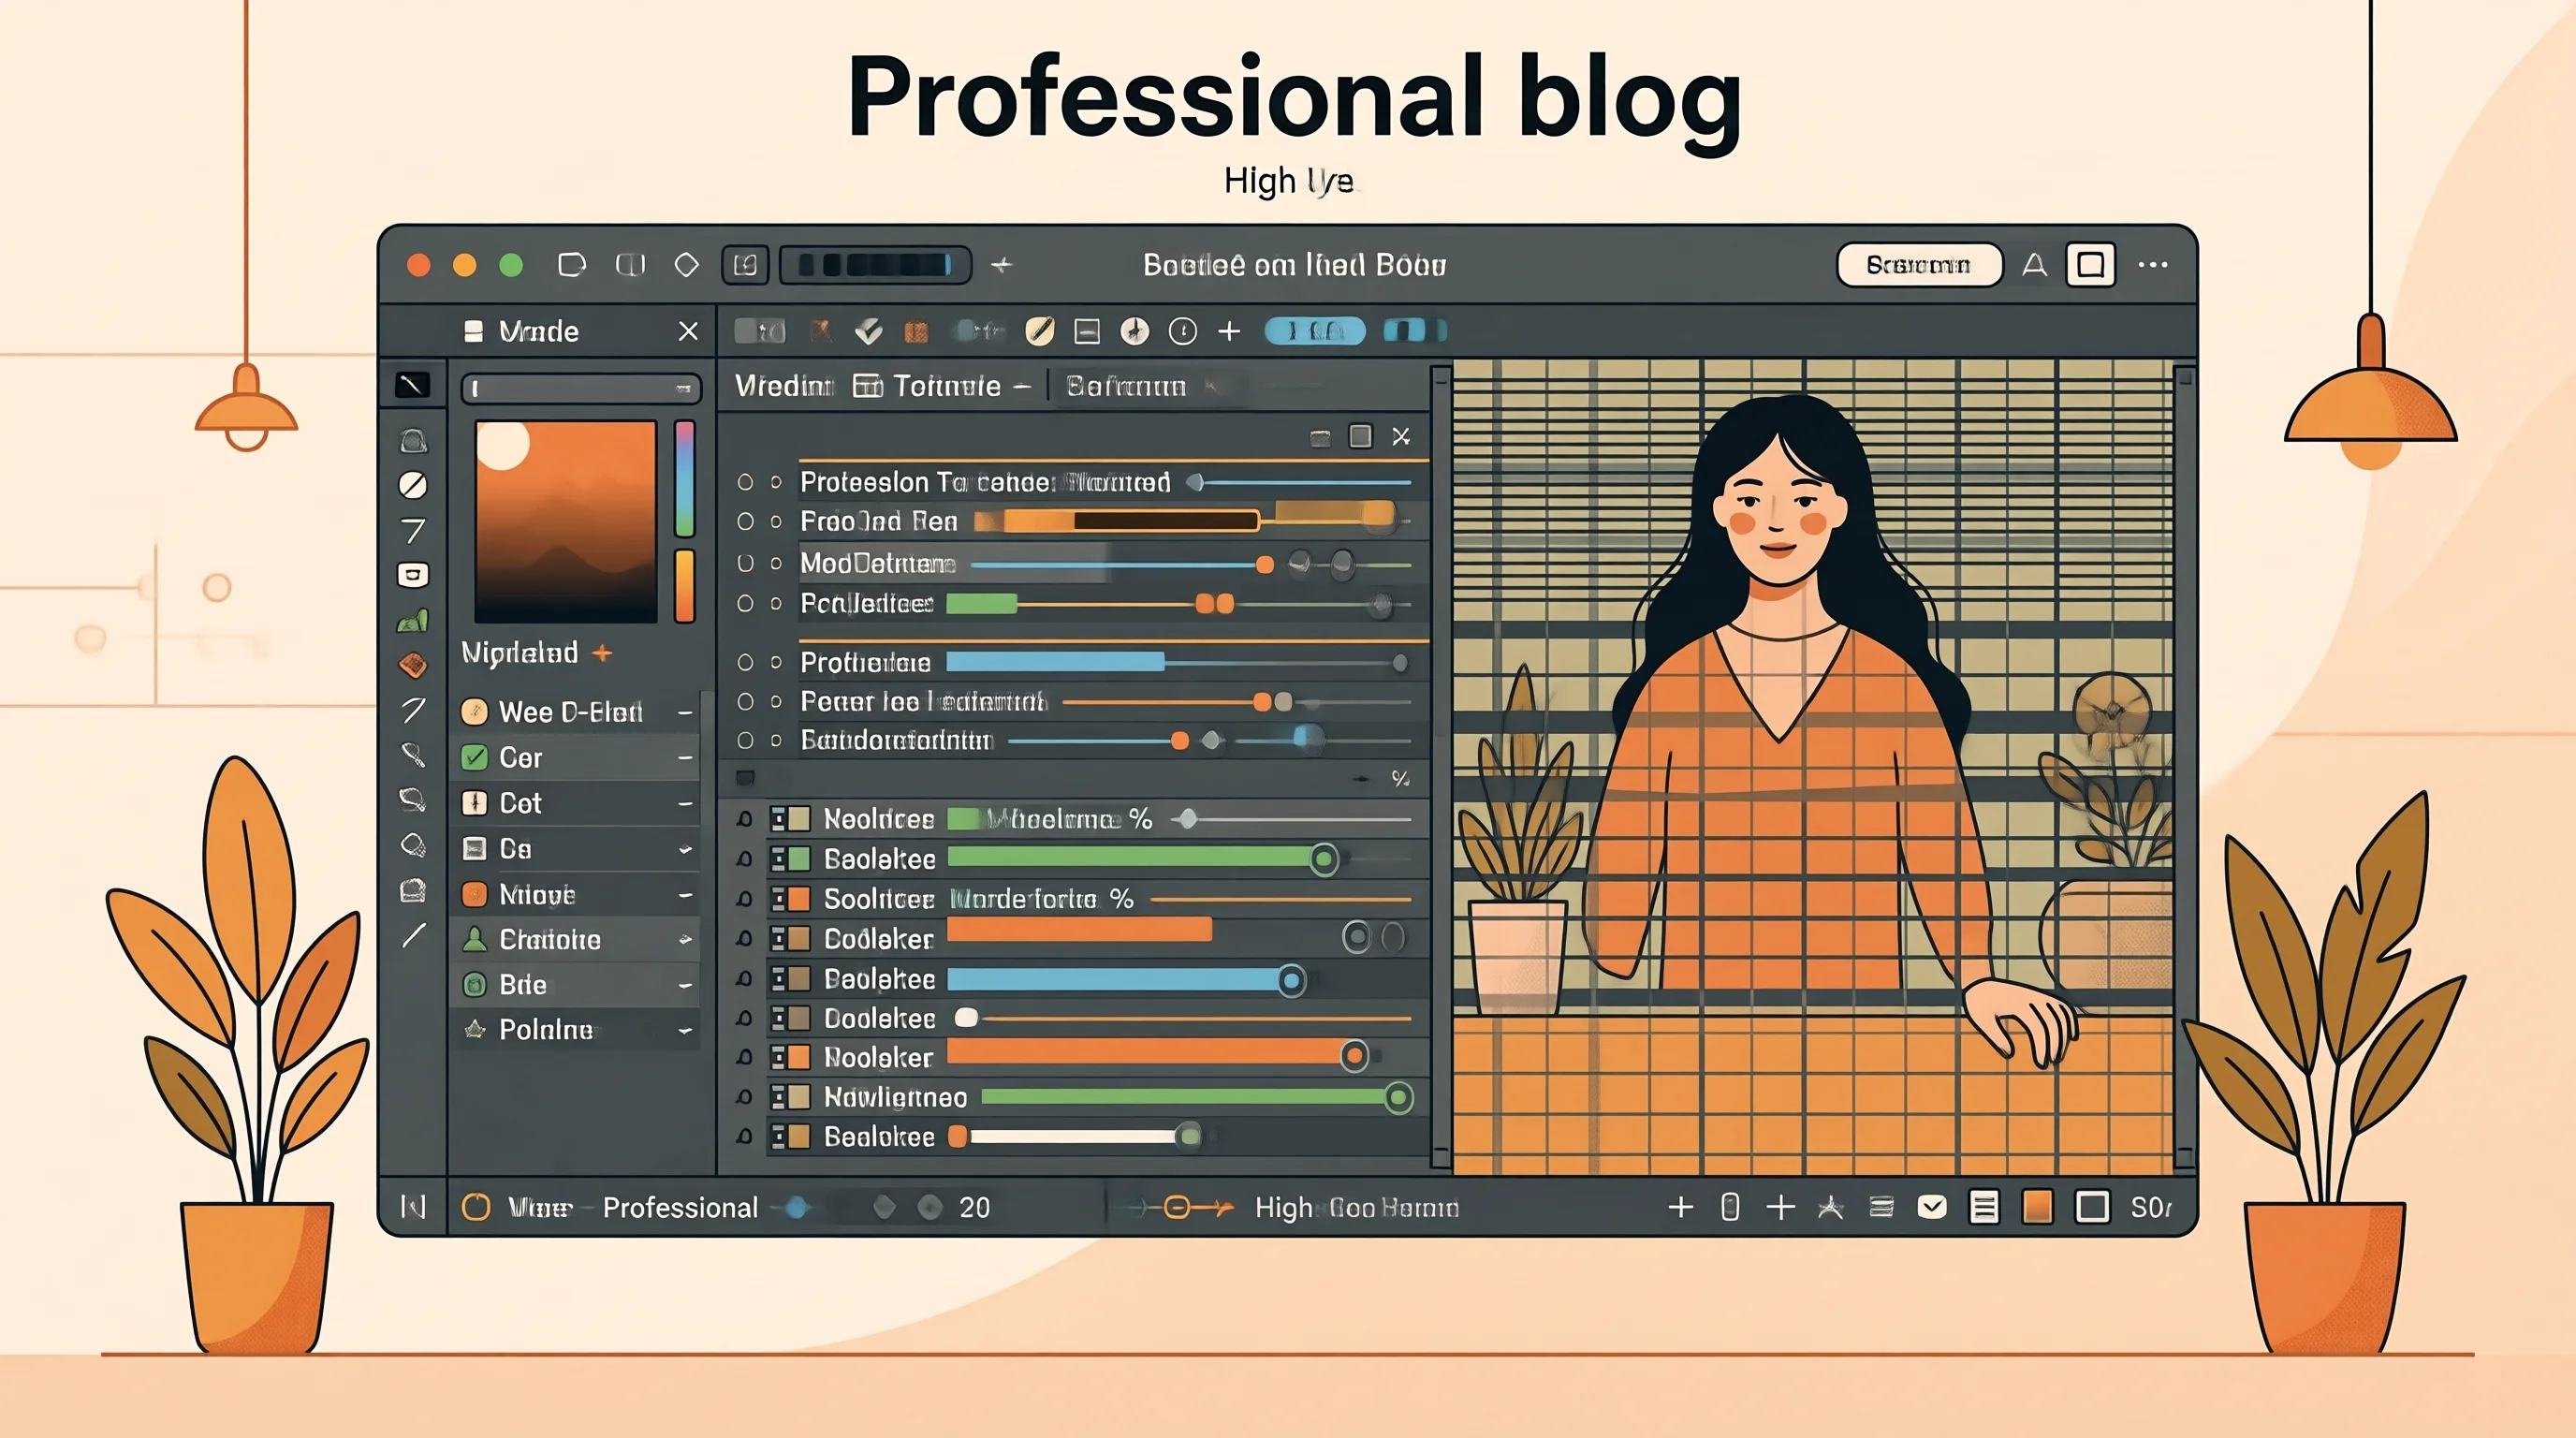Screen dimensions: 2576x1438
Task: Click the orange pencil icon in toolbar
Action: [1040, 330]
